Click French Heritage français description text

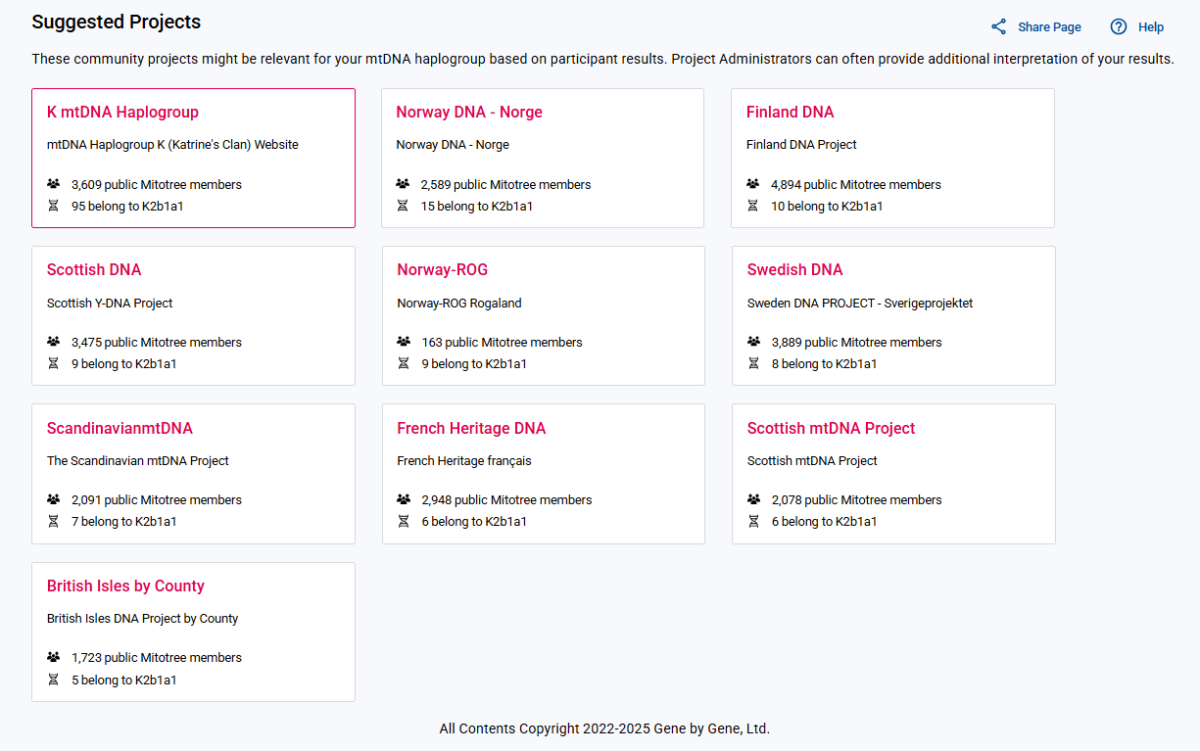click(x=464, y=461)
